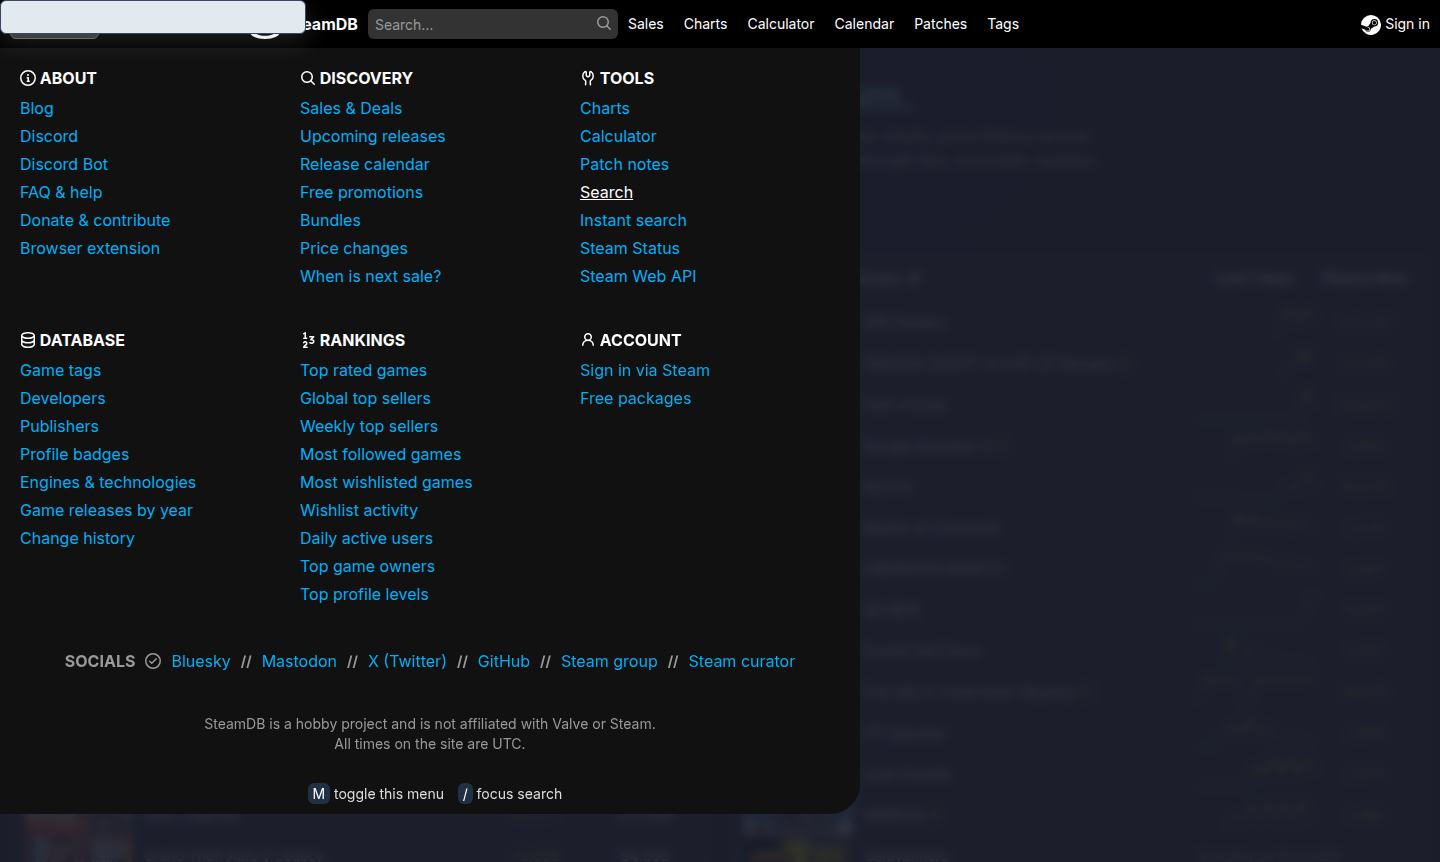Screen dimensions: 1440x862
Task: Click the wrench icon next to TOOLS heading
Action: [x=587, y=77]
